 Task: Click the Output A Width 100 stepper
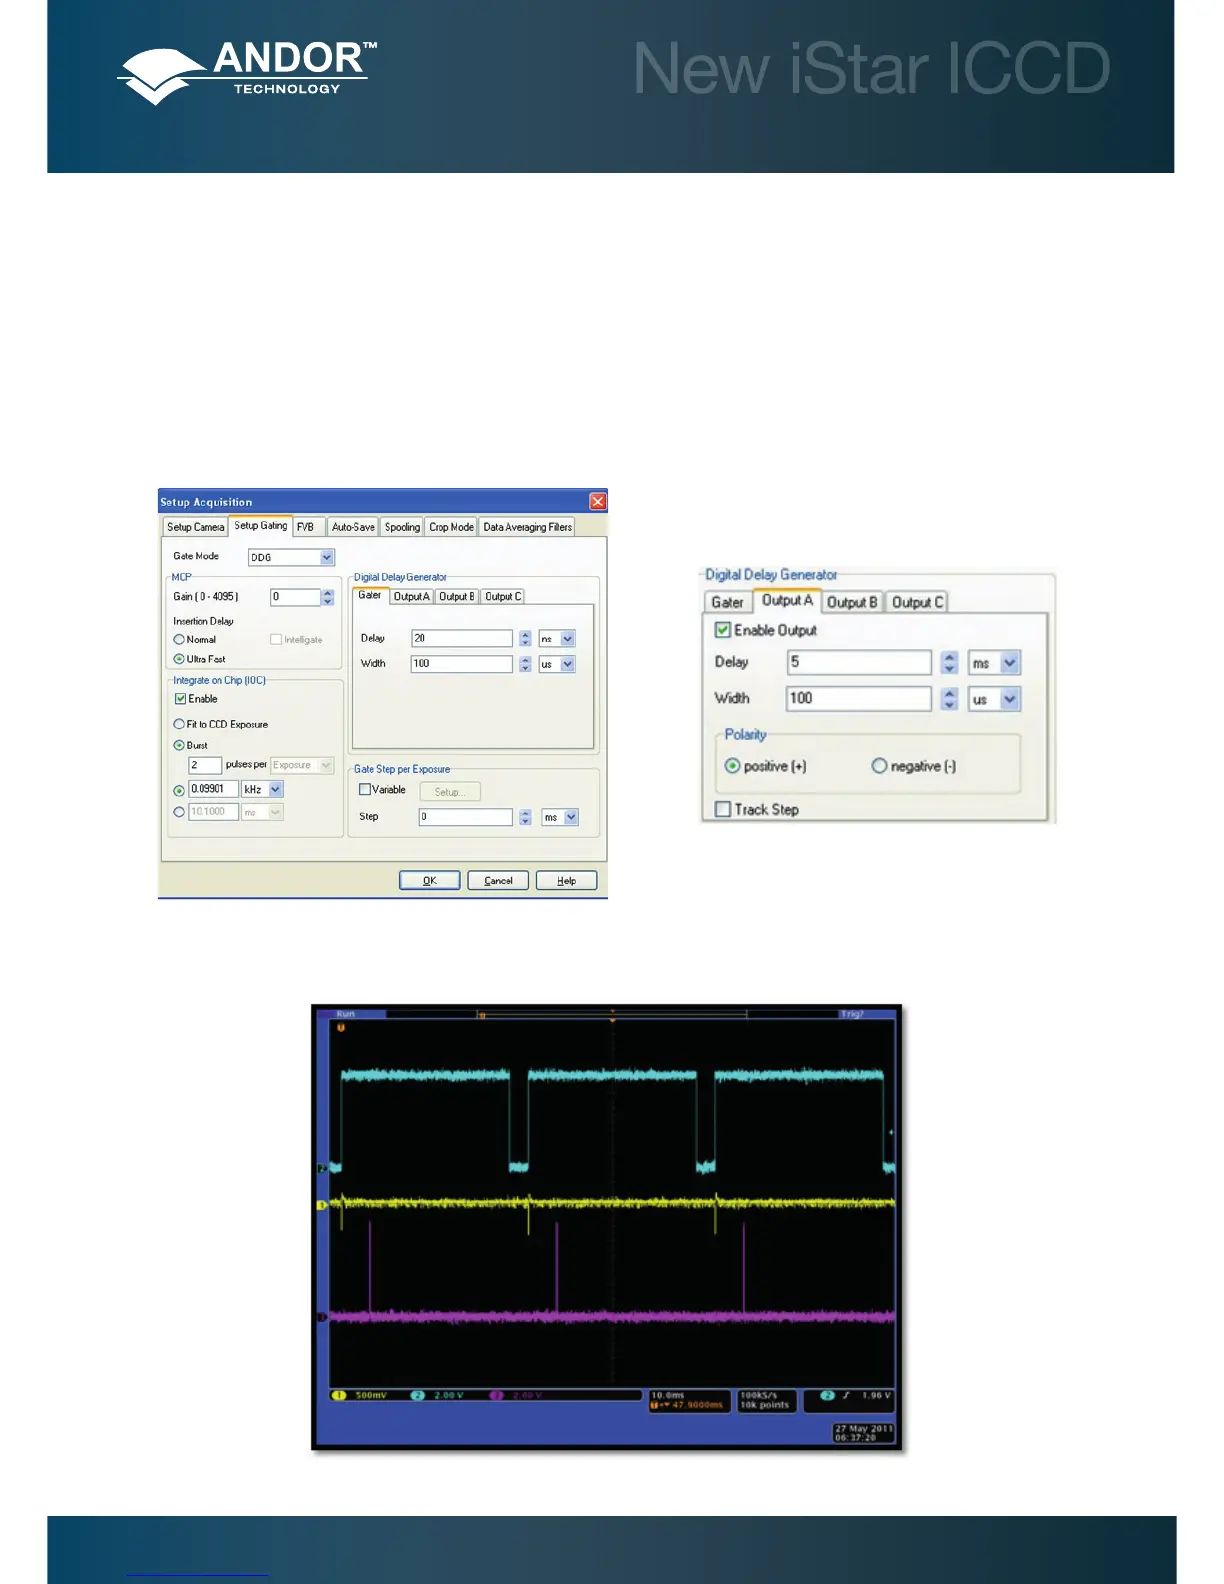tap(950, 699)
